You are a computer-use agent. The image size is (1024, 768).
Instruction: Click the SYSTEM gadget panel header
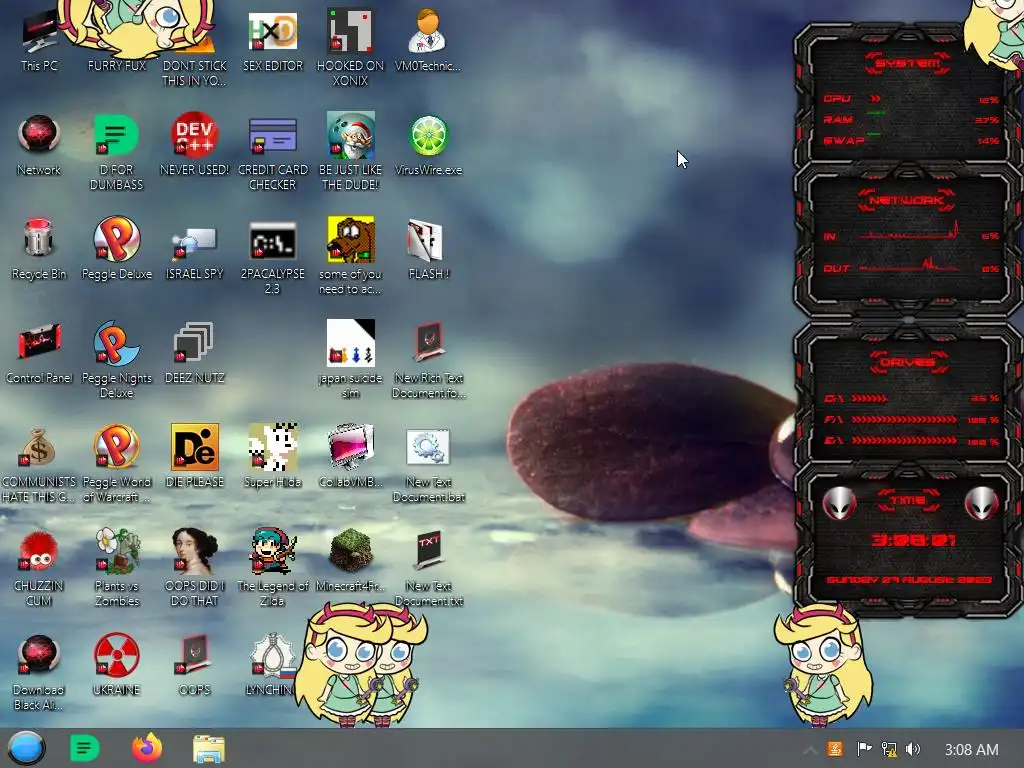pyautogui.click(x=908, y=63)
